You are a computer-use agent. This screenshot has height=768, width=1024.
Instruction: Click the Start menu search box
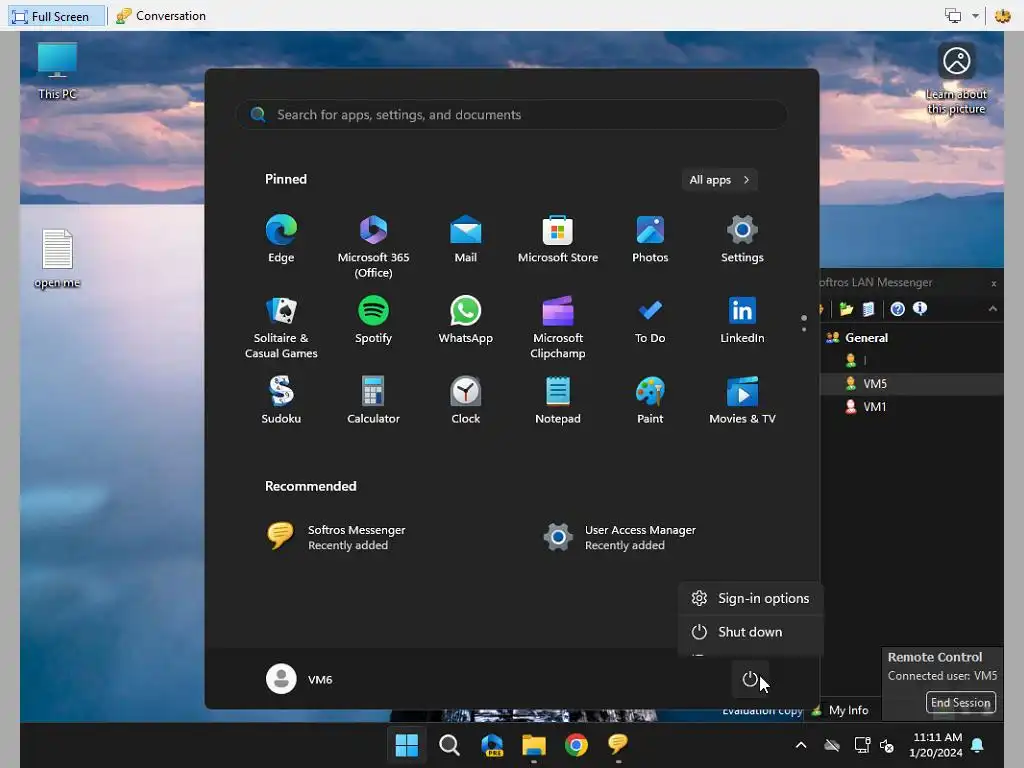(511, 114)
